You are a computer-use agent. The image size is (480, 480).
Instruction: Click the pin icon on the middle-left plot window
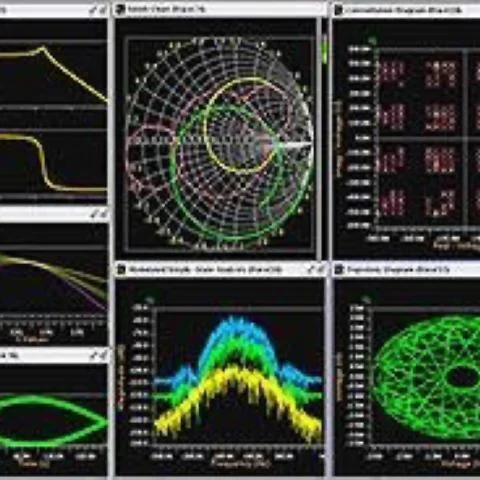(x=94, y=214)
